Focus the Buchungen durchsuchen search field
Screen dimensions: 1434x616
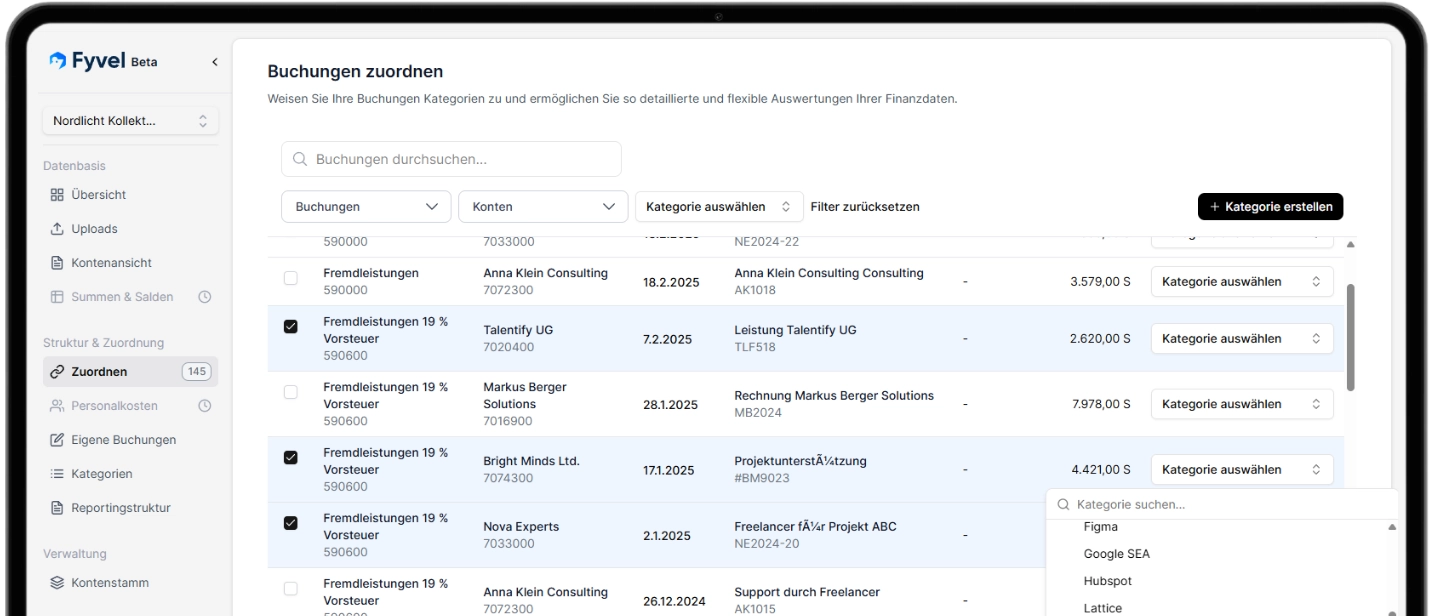451,159
